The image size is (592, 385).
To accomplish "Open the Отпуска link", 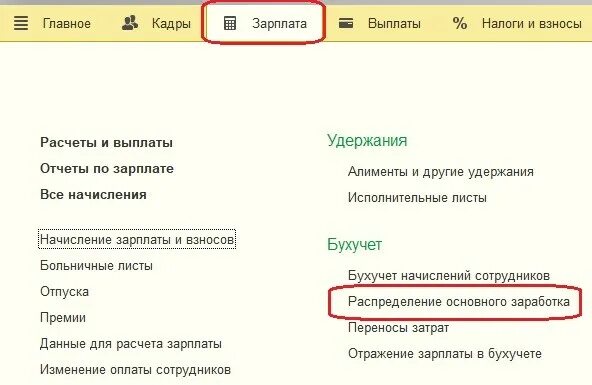I will tap(65, 292).
